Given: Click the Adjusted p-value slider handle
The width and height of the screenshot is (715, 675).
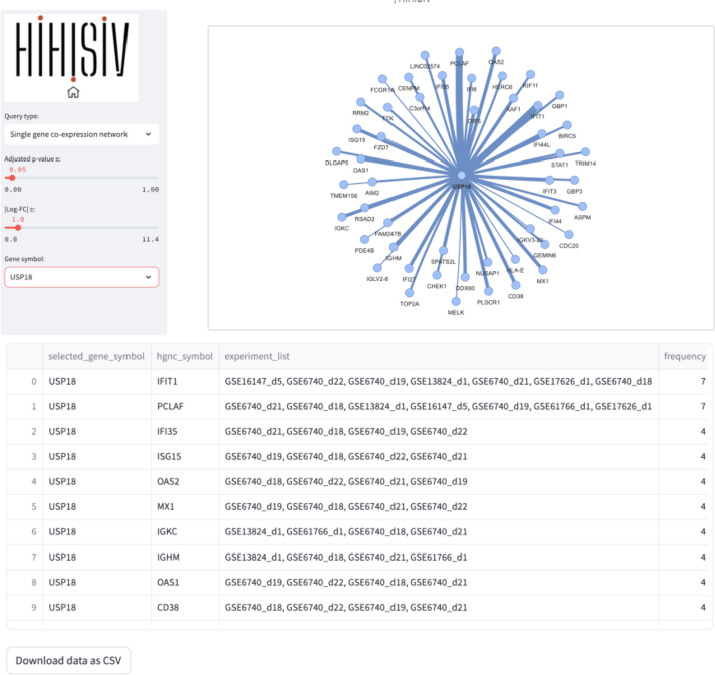Looking at the screenshot, I should 12,178.
